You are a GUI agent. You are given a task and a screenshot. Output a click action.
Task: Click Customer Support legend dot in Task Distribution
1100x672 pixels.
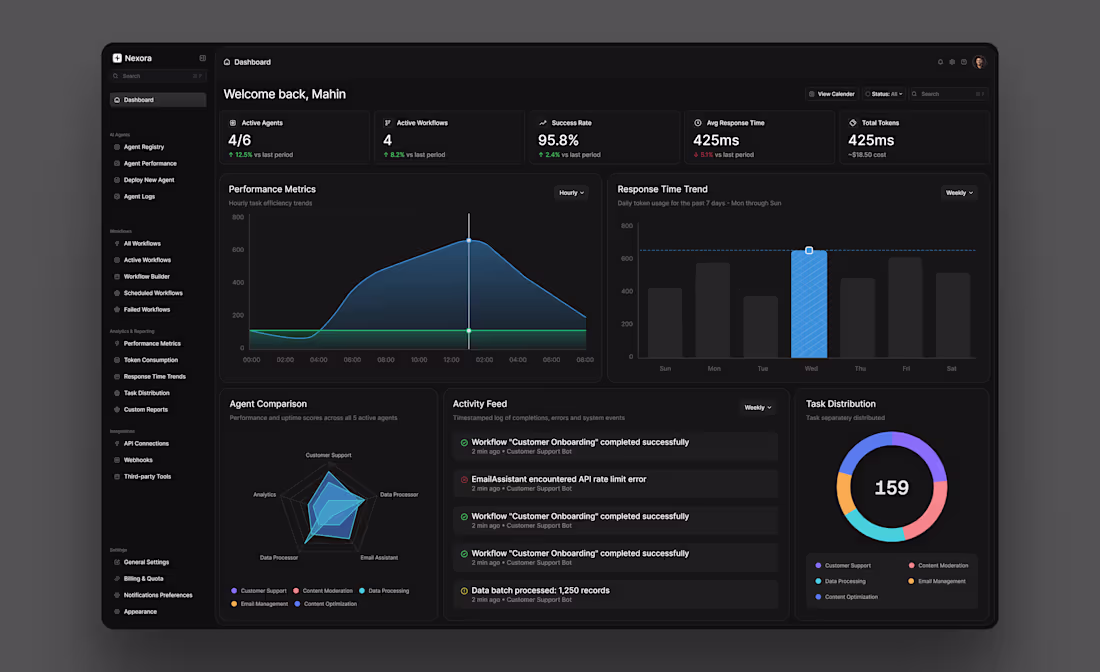coord(818,565)
